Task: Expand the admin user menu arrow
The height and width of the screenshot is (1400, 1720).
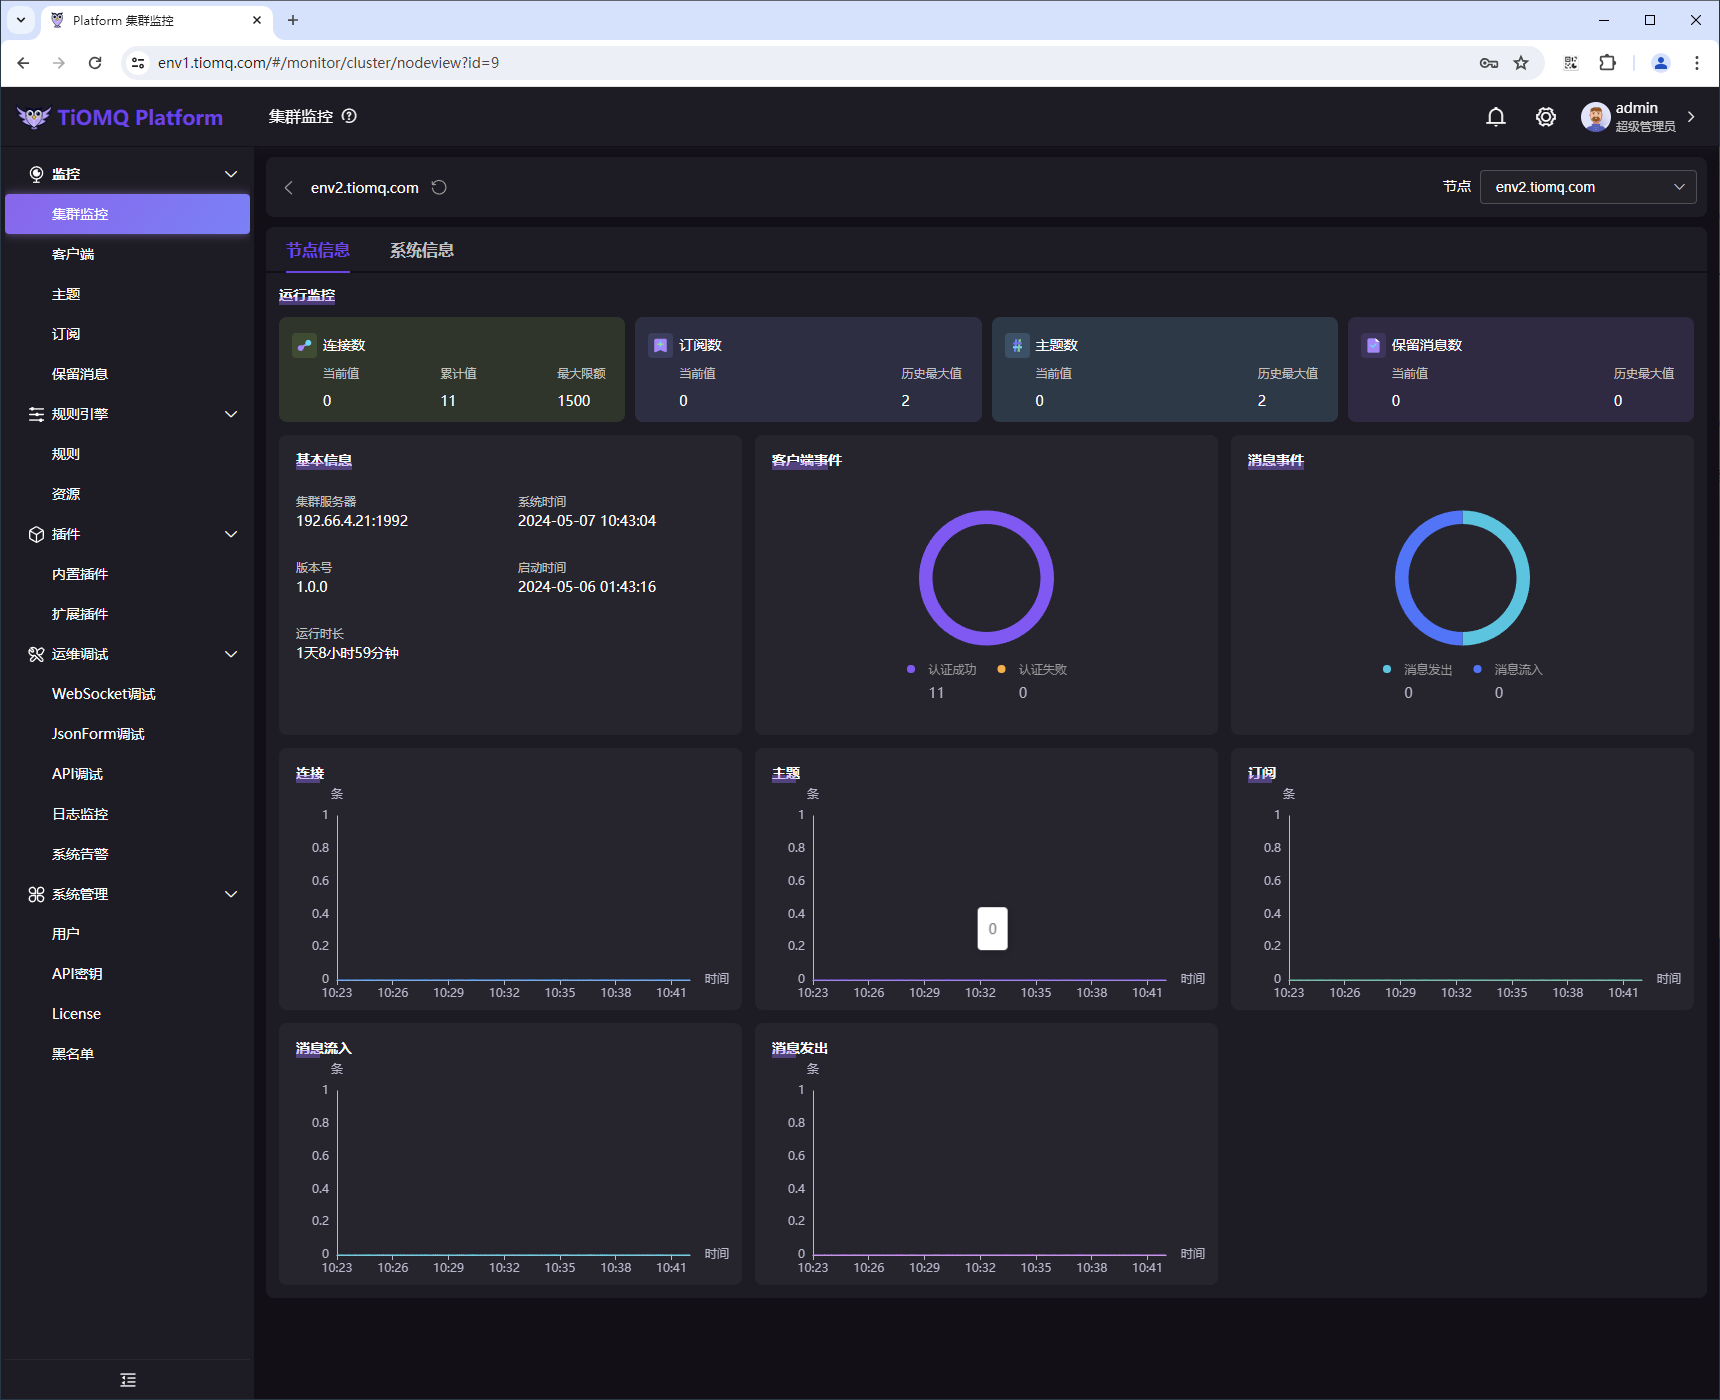Action: click(x=1691, y=117)
